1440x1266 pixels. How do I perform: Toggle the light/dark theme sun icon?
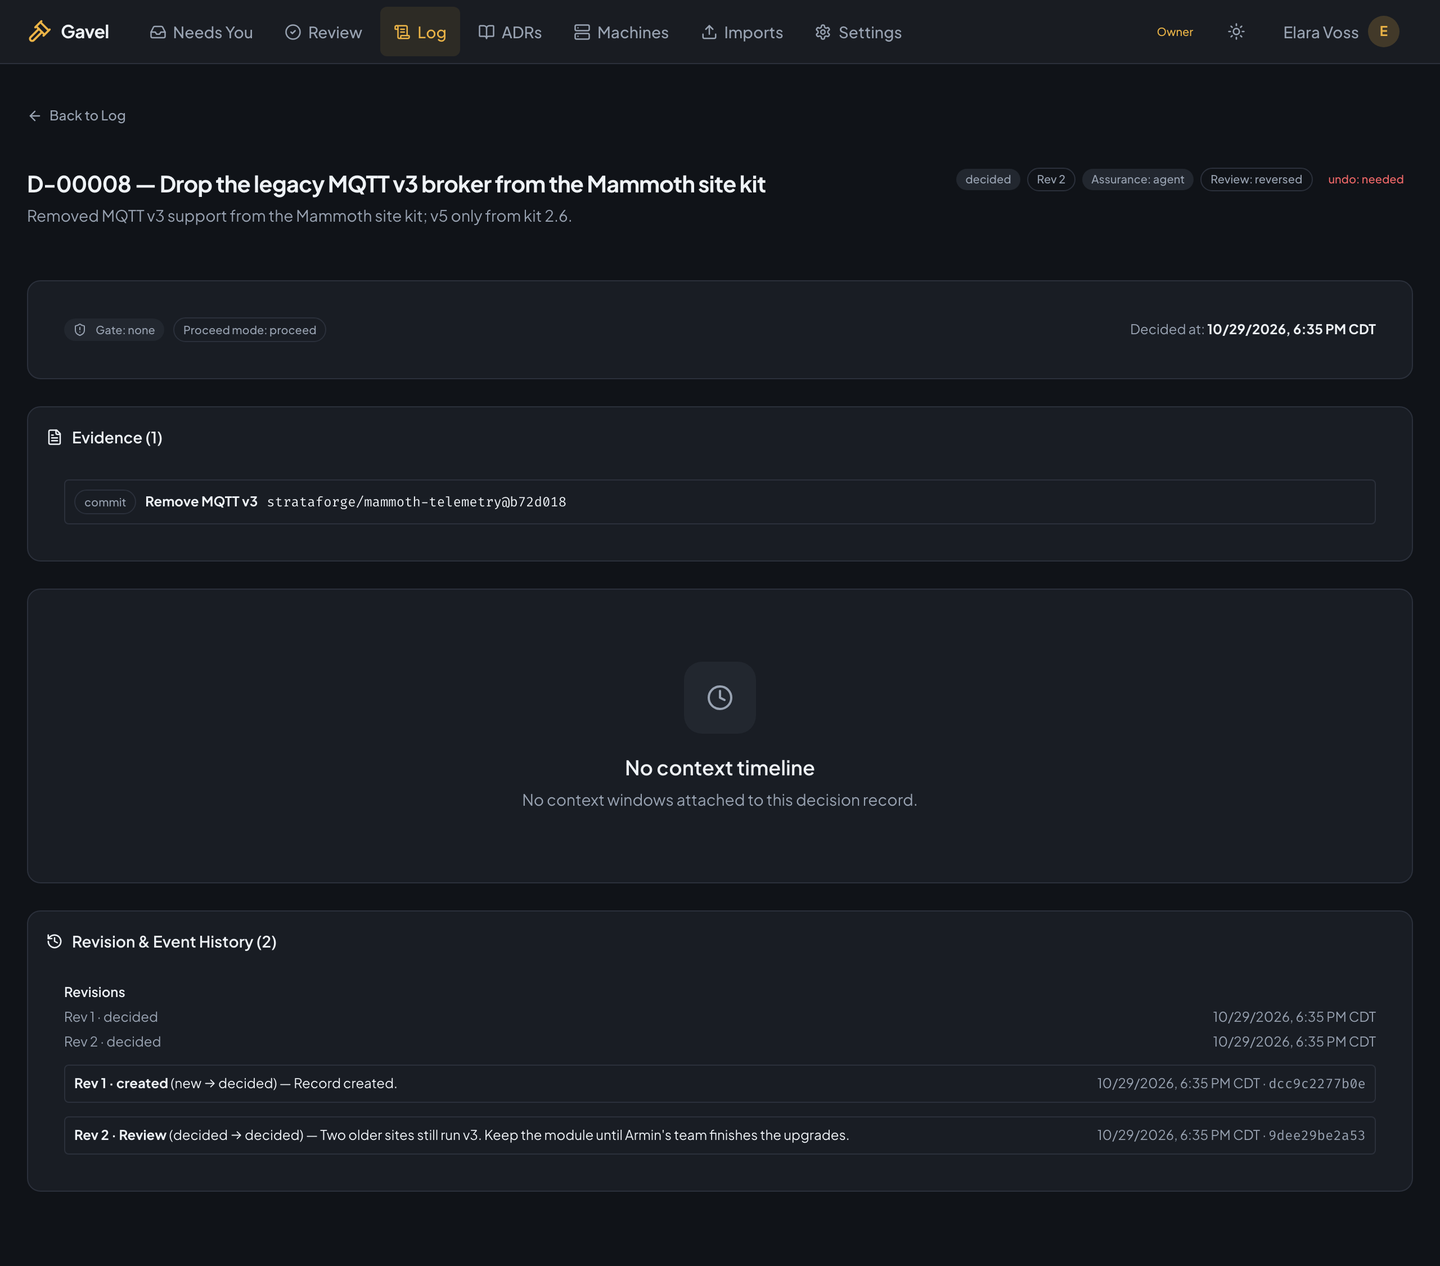[1236, 32]
